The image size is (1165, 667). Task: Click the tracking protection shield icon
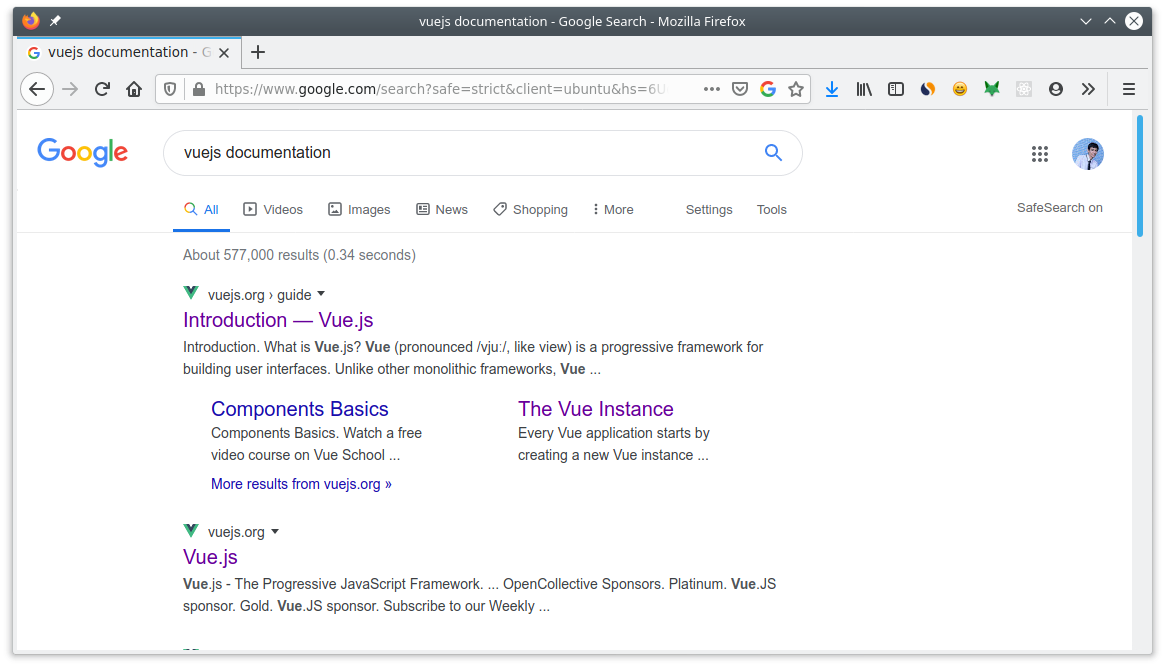click(170, 89)
